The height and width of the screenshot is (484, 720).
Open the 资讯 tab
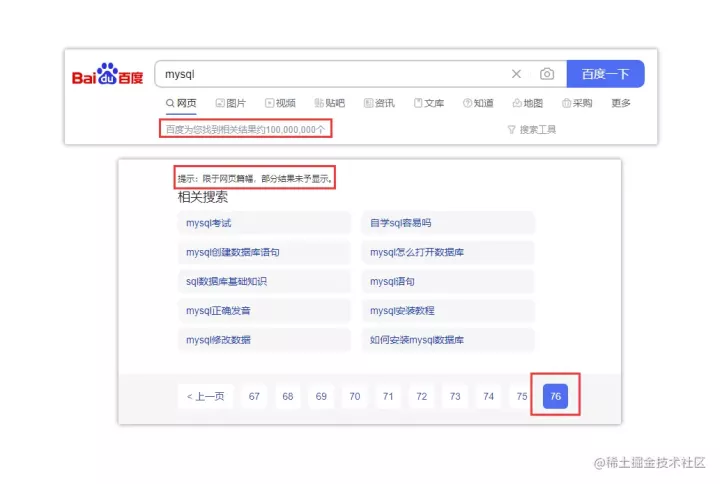tap(379, 103)
